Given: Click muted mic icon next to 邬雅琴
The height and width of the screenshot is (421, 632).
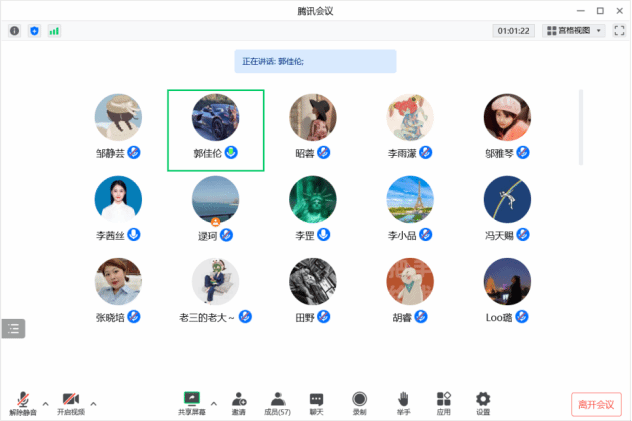Looking at the screenshot, I should [523, 152].
